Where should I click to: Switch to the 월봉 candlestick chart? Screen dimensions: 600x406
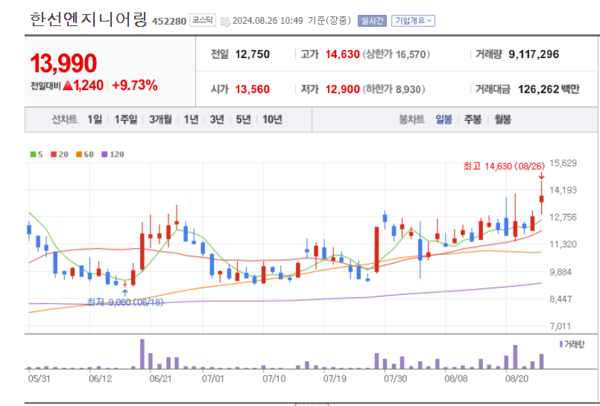tap(502, 120)
